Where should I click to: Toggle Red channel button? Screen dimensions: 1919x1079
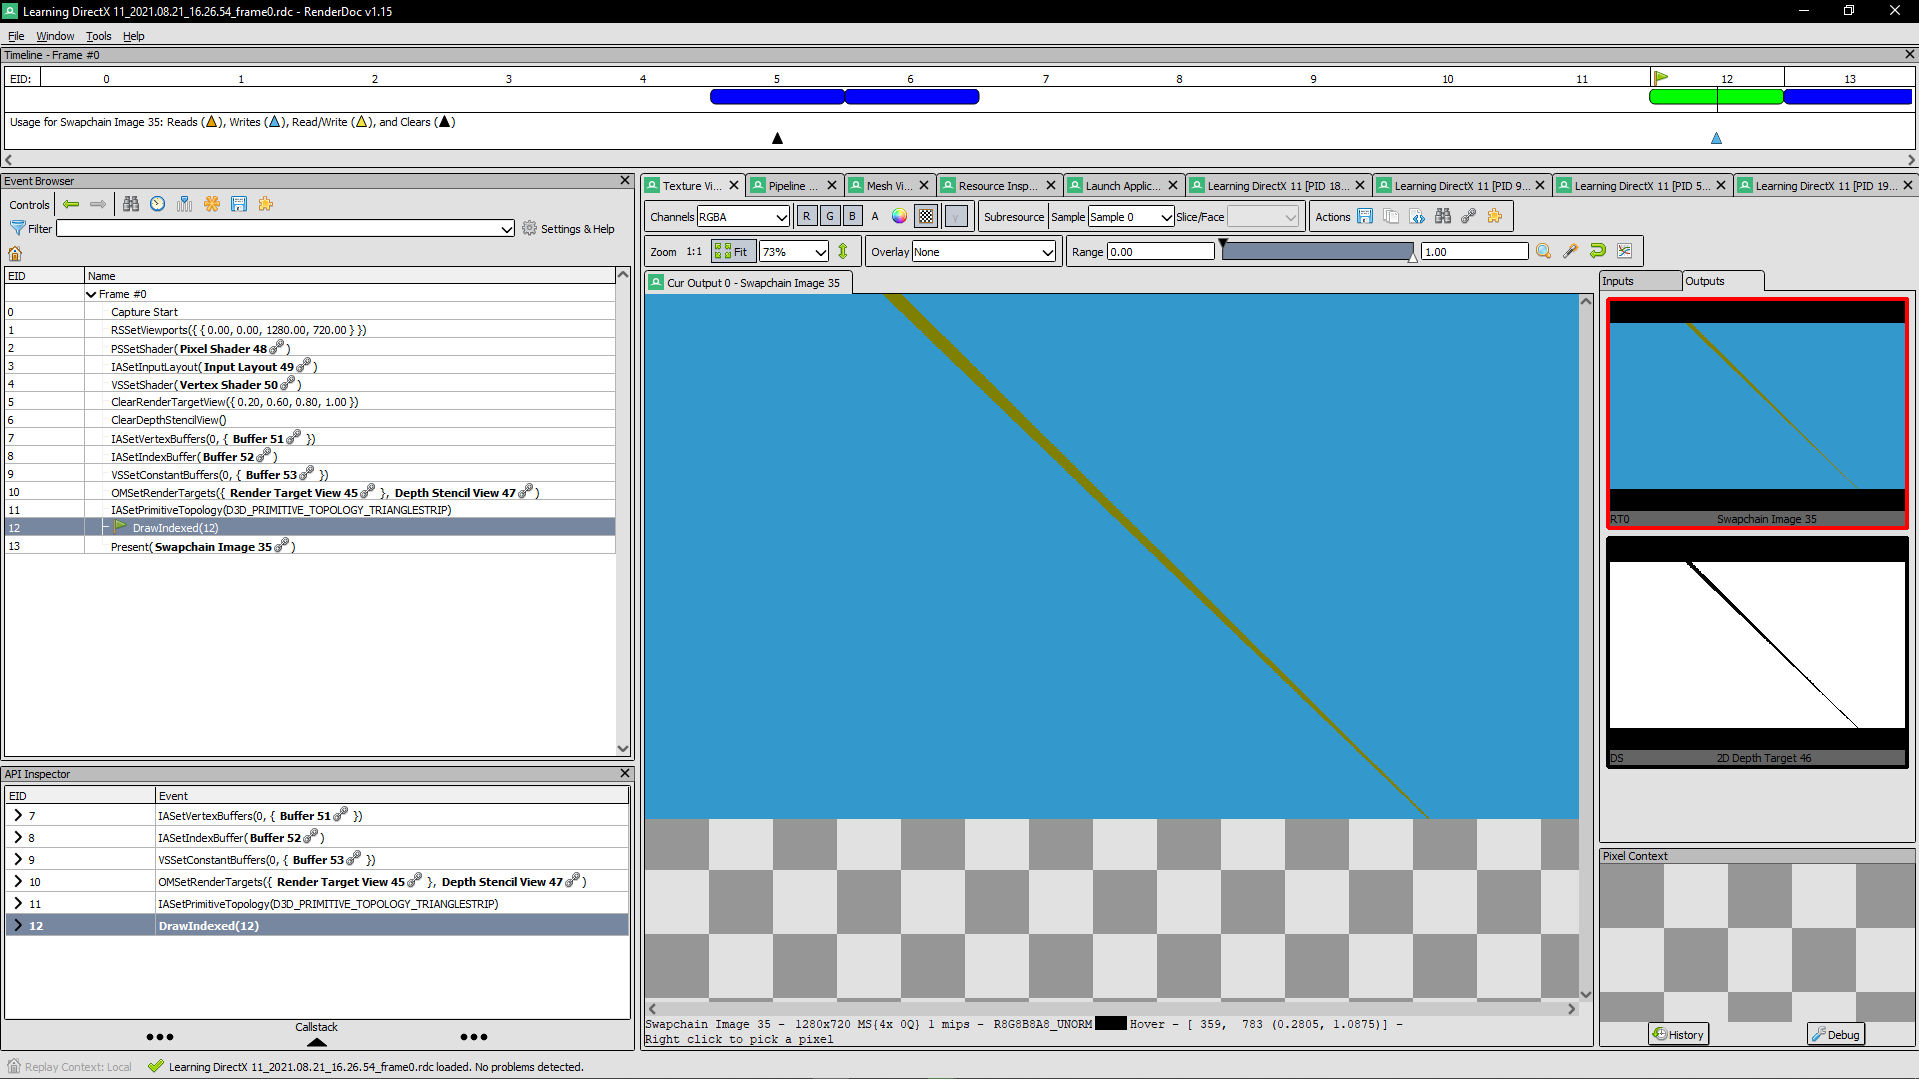point(807,216)
